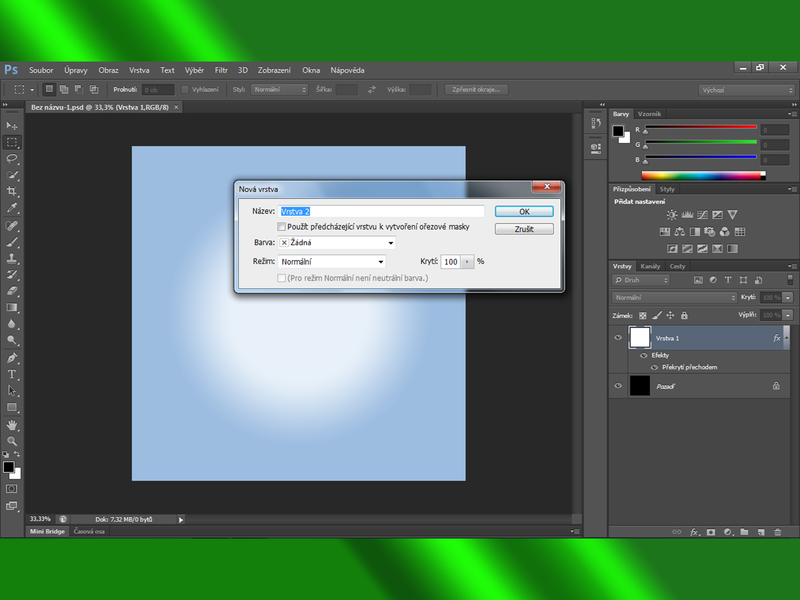Image resolution: width=800 pixels, height=600 pixels.
Task: Toggle visibility of the Pozadí layer
Action: pyautogui.click(x=618, y=385)
